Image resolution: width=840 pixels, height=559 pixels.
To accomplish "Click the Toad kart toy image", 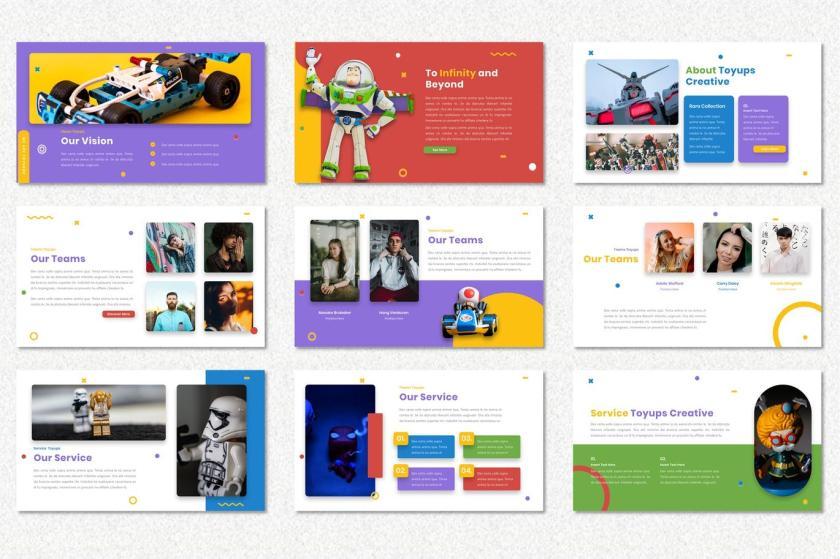I will pyautogui.click(x=469, y=313).
